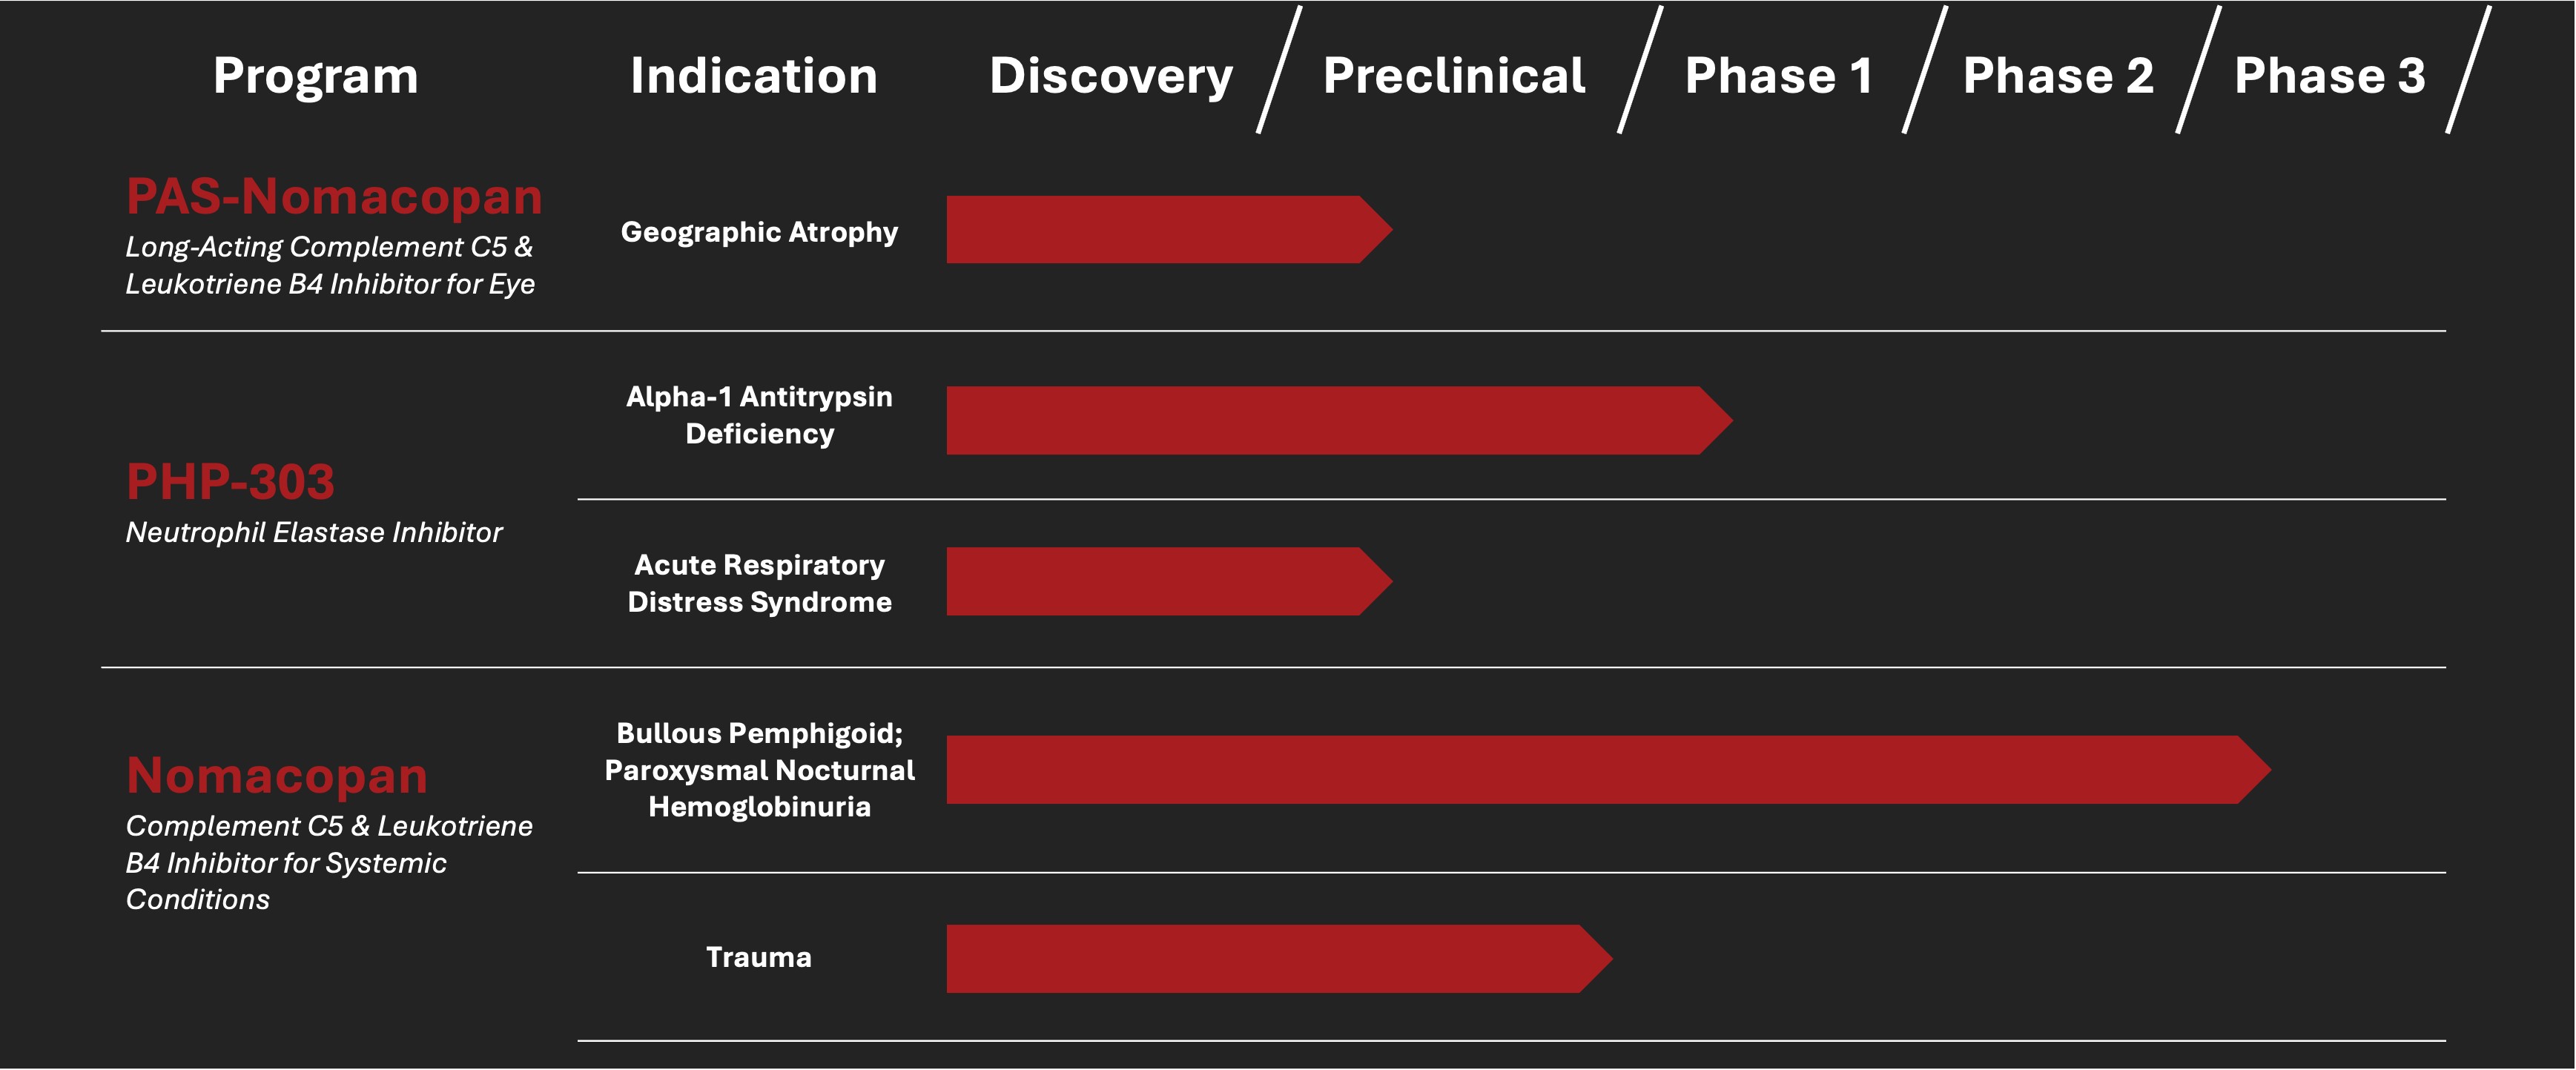Click the Alpha-1 Antitrypsin Deficiency indication
This screenshot has height=1070, width=2576.
759,415
